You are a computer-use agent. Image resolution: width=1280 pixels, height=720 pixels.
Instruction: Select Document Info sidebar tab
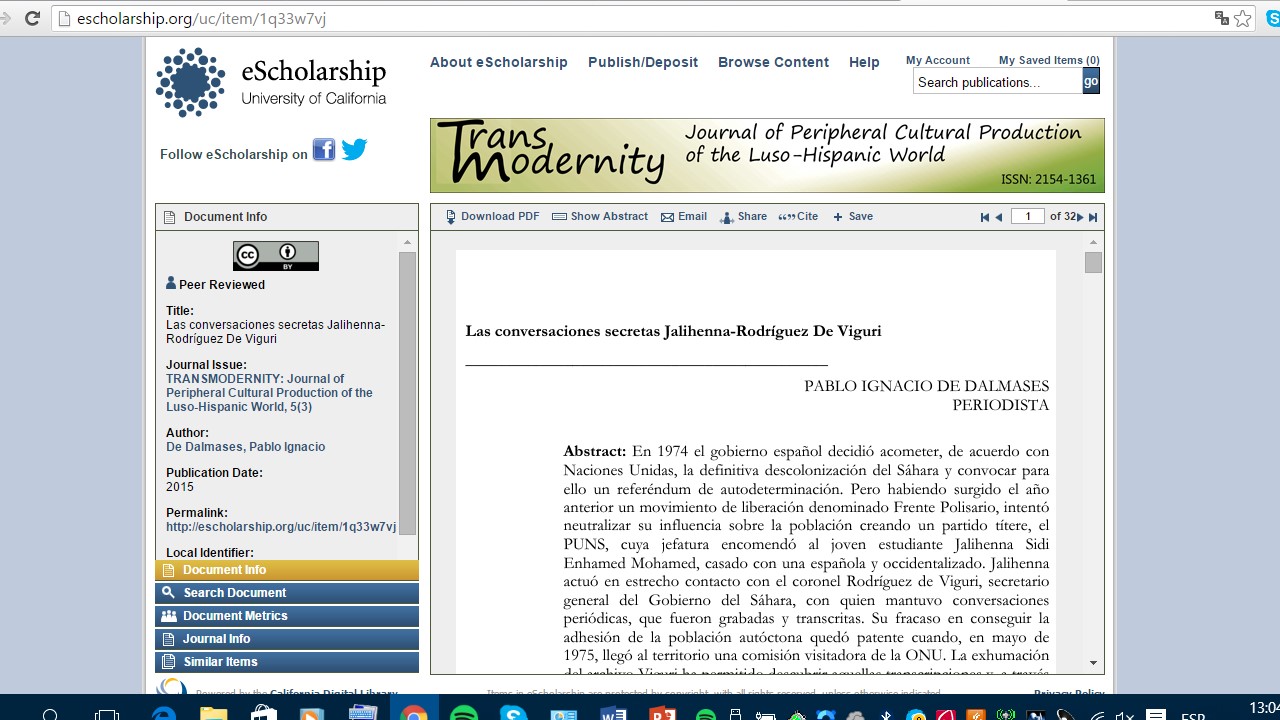(x=287, y=570)
